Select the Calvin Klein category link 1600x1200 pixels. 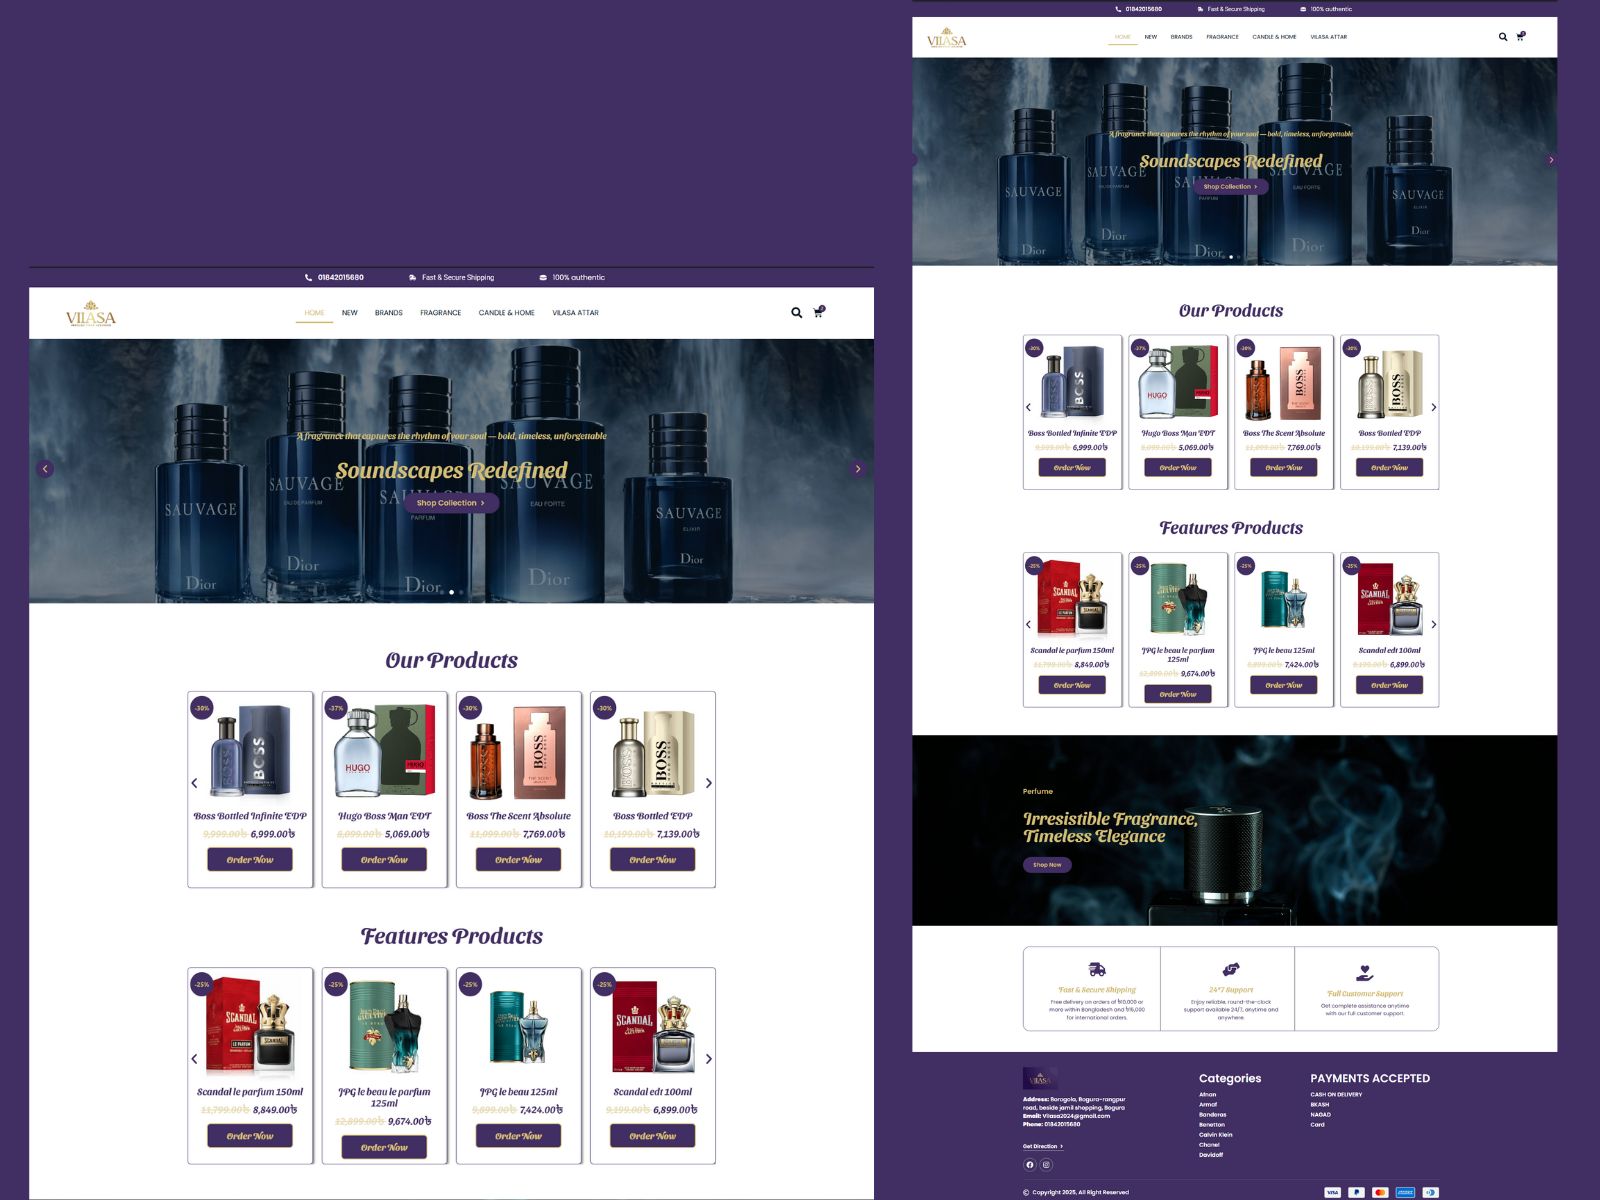[1216, 1135]
